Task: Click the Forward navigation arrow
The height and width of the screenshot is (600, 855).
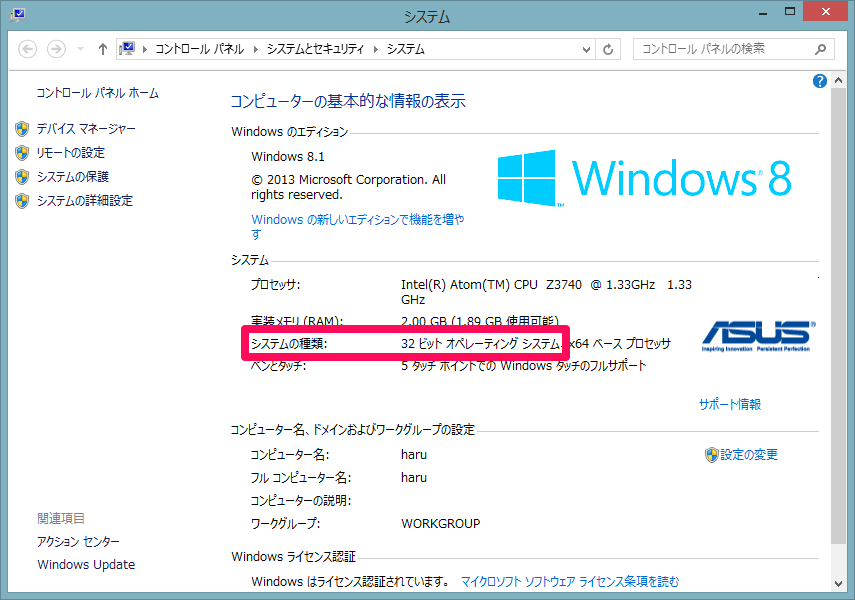Action: [x=56, y=49]
